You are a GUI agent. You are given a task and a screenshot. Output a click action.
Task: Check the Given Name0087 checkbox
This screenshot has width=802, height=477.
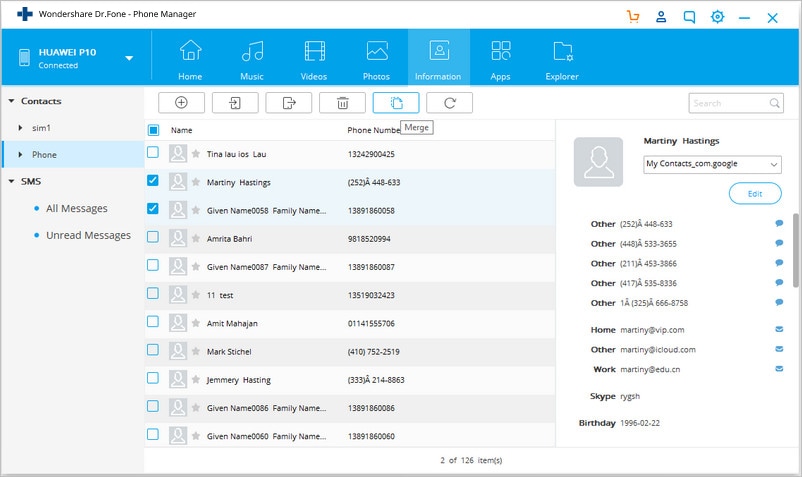(152, 265)
